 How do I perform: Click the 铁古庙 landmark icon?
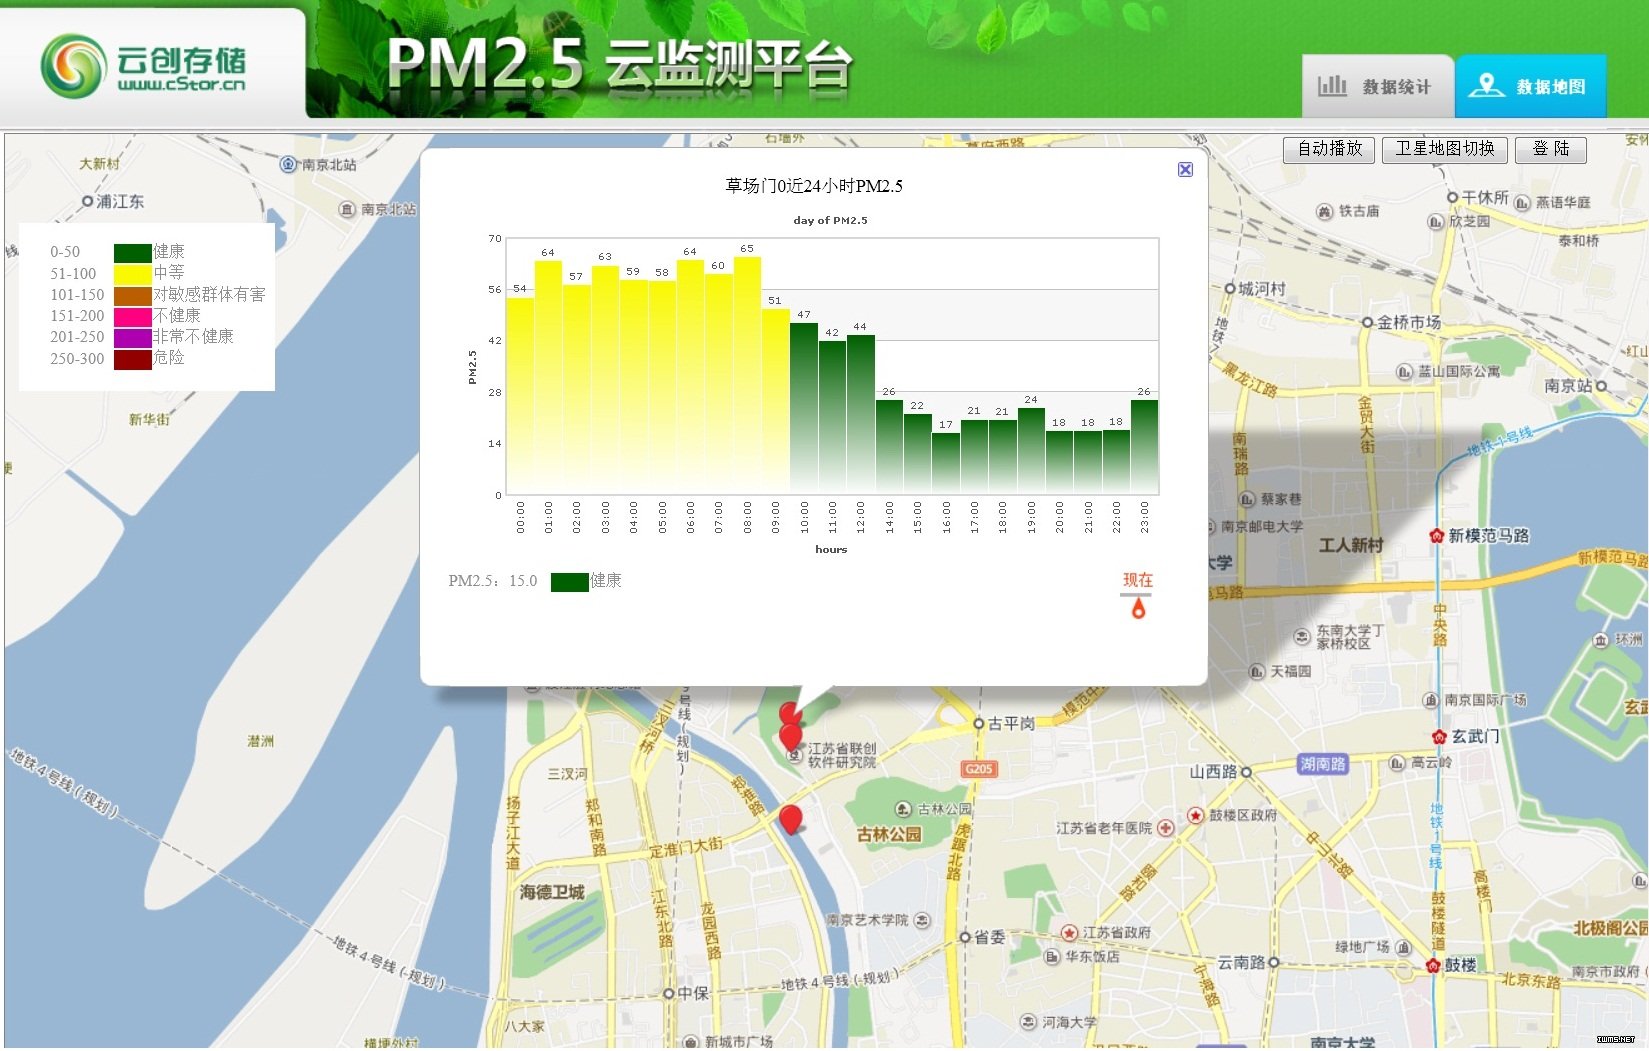click(1325, 211)
